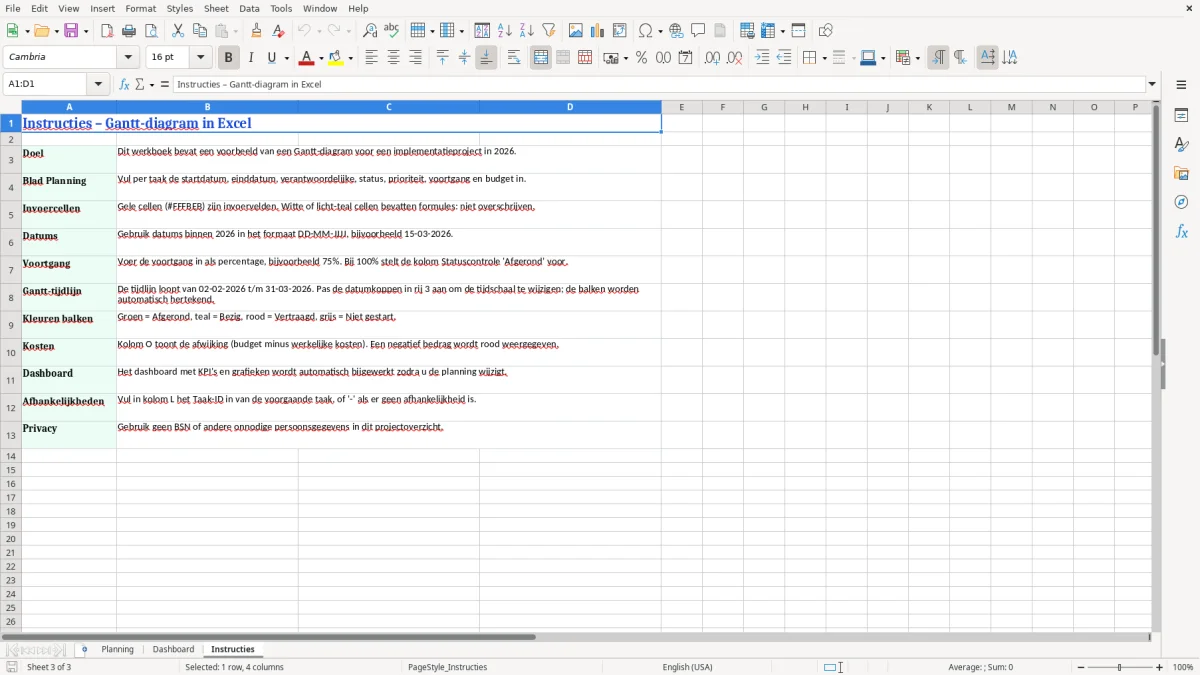Open the Name Box dropdown arrow

tap(98, 84)
